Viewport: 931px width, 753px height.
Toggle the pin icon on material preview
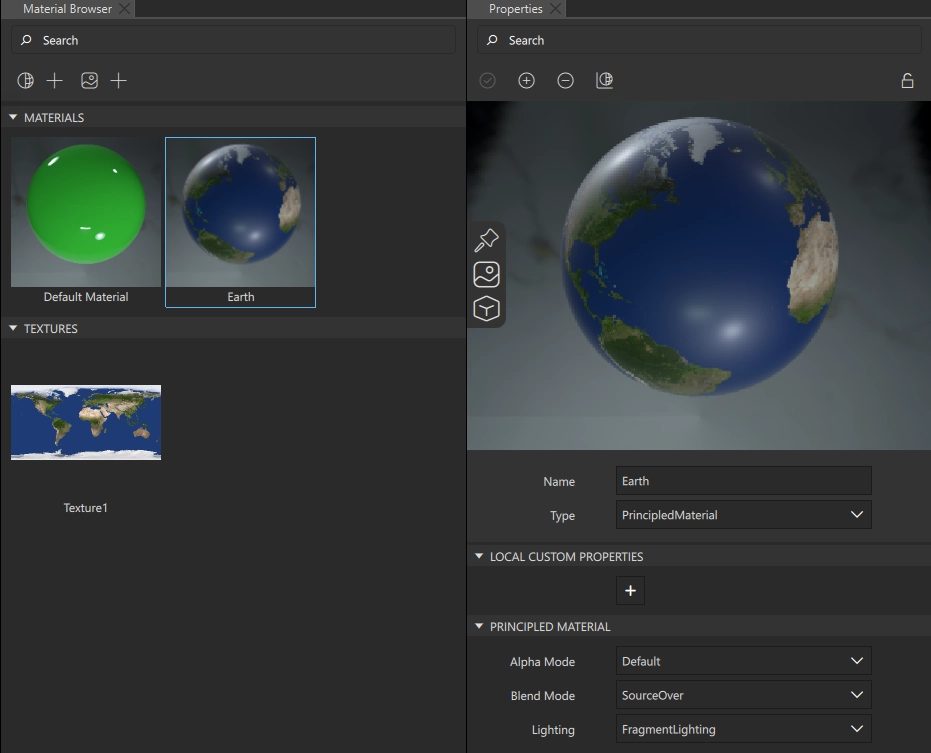[486, 240]
